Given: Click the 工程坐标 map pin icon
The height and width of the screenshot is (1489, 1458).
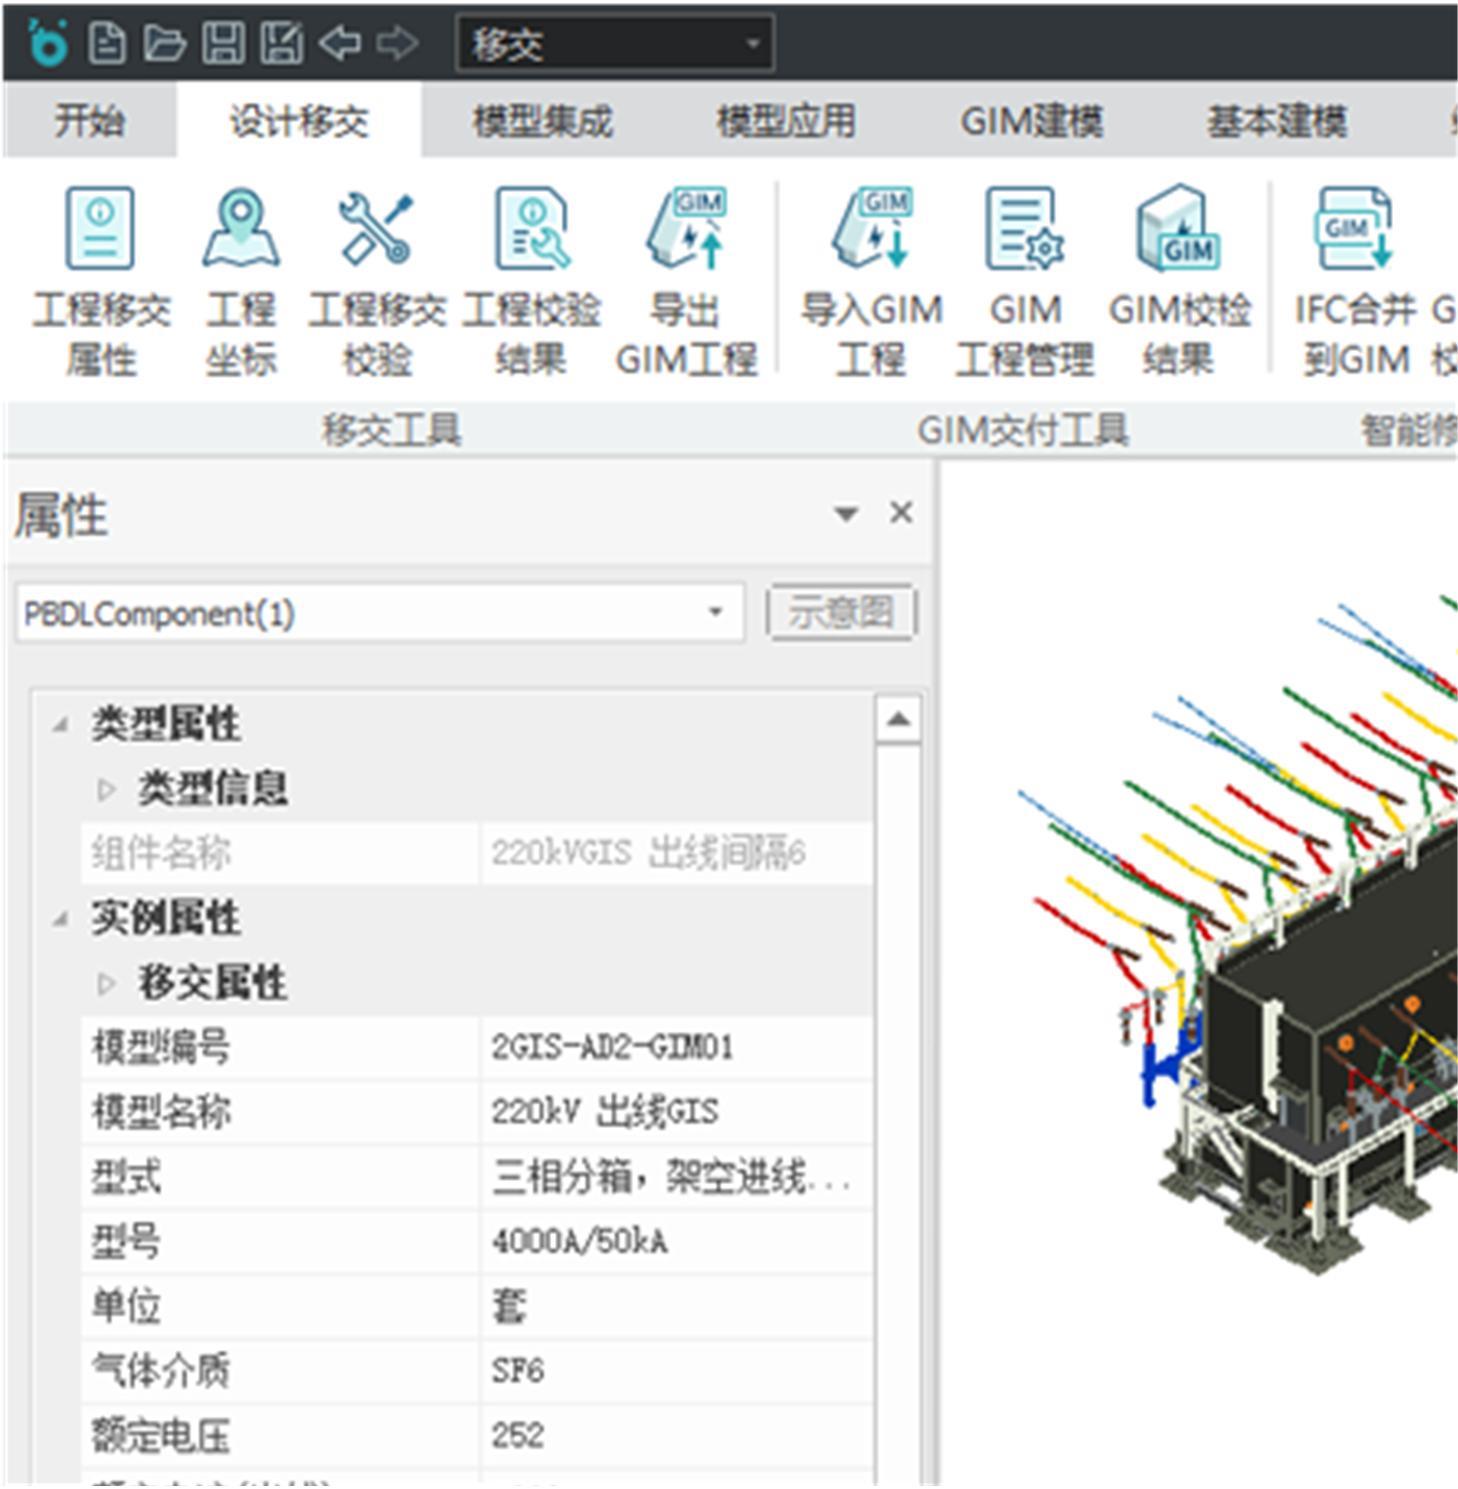Looking at the screenshot, I should [x=240, y=230].
